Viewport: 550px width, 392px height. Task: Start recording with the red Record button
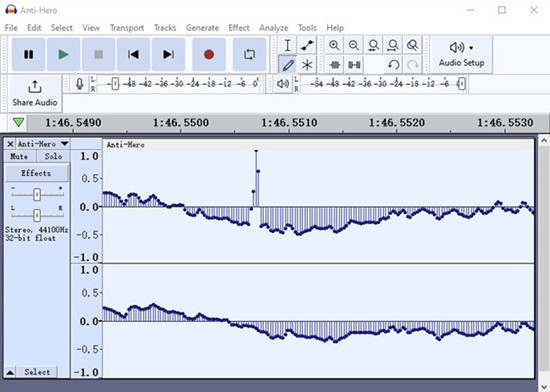[x=209, y=55]
